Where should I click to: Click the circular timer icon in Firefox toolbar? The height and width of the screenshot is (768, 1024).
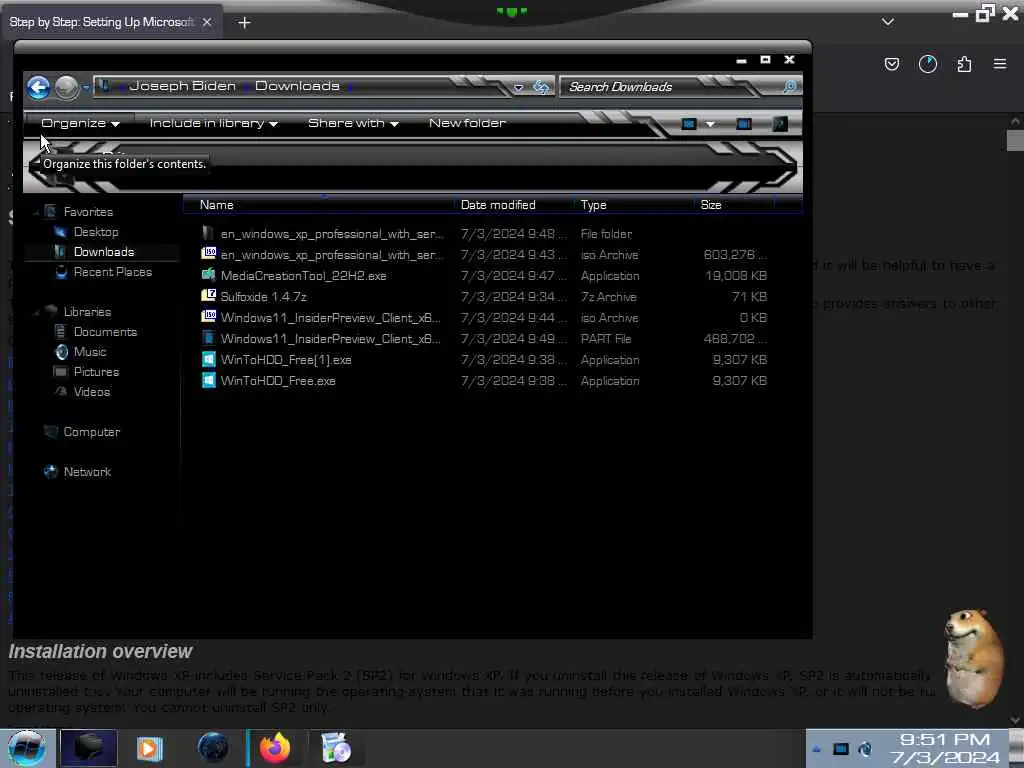point(927,64)
